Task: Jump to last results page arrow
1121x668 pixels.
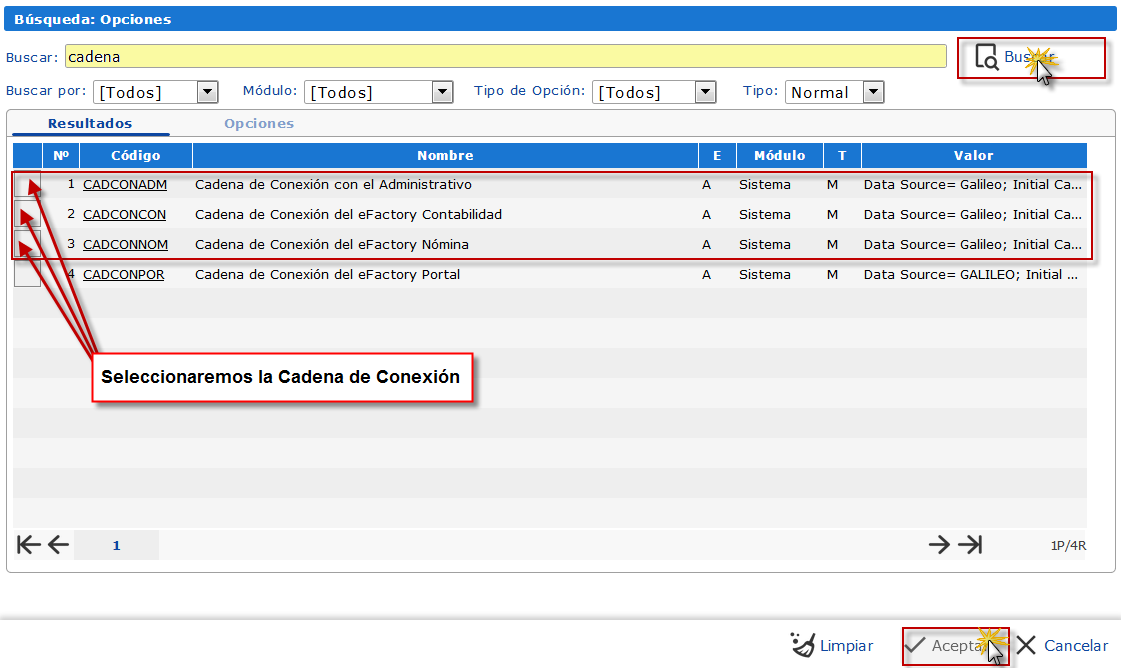Action: click(x=970, y=544)
